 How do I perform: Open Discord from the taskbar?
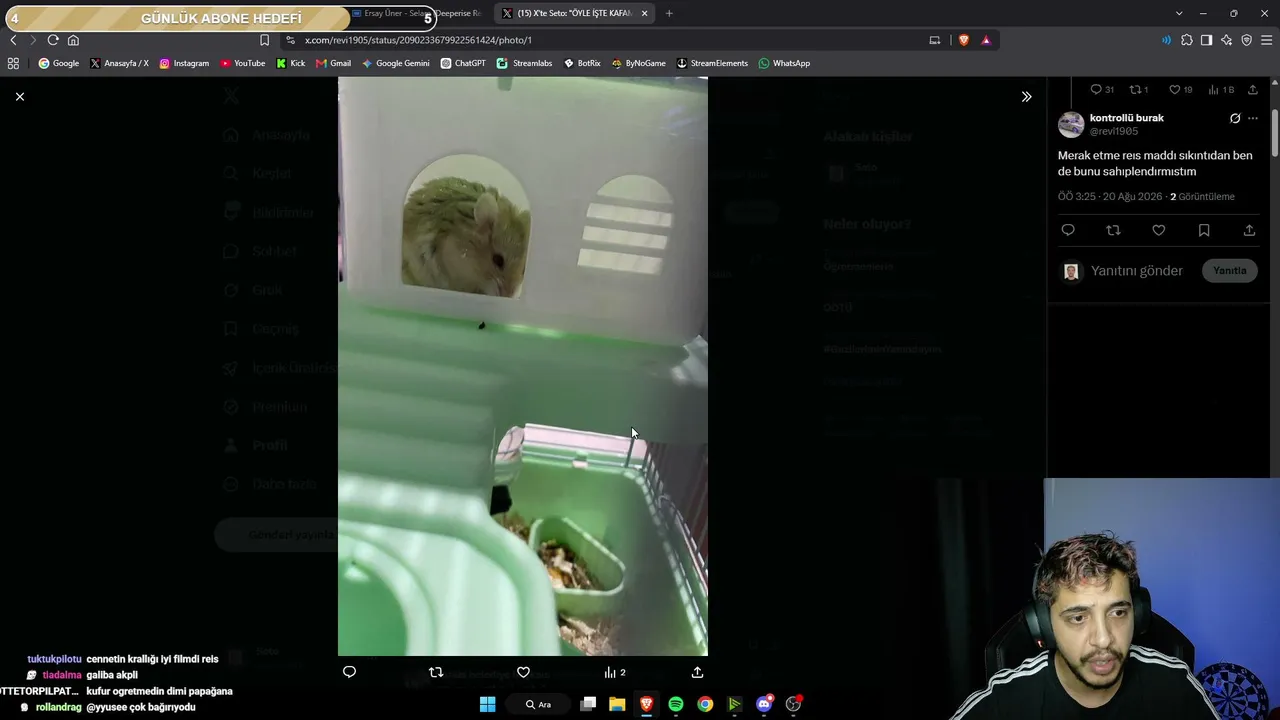[x=764, y=704]
